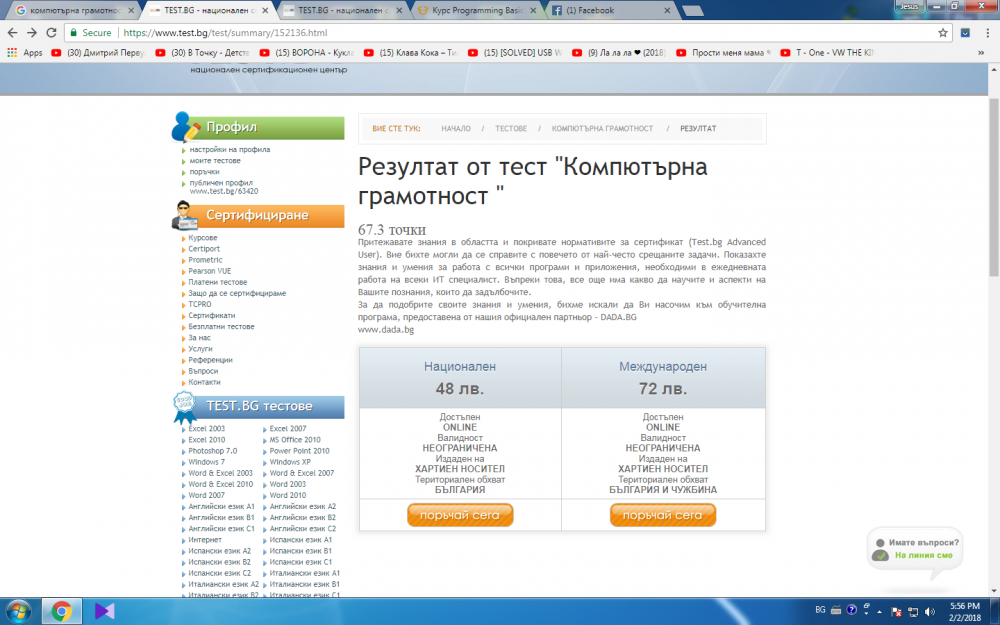Click the Secure padlock indicator
The image size is (1000, 625).
[90, 33]
